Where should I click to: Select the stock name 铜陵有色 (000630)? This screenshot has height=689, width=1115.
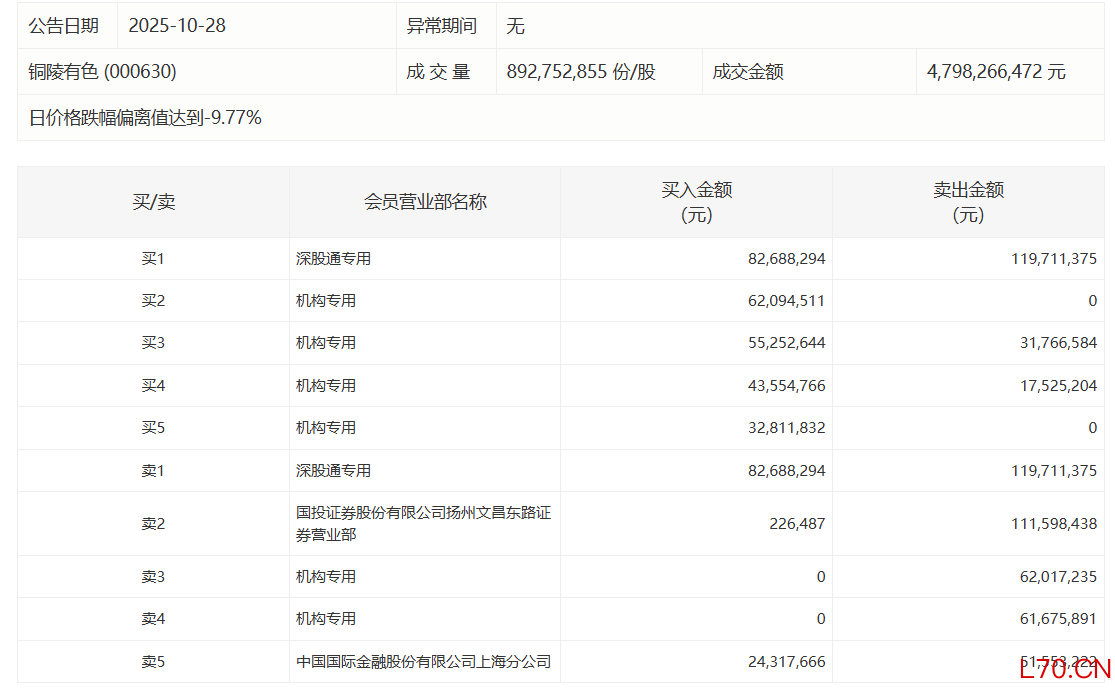103,72
